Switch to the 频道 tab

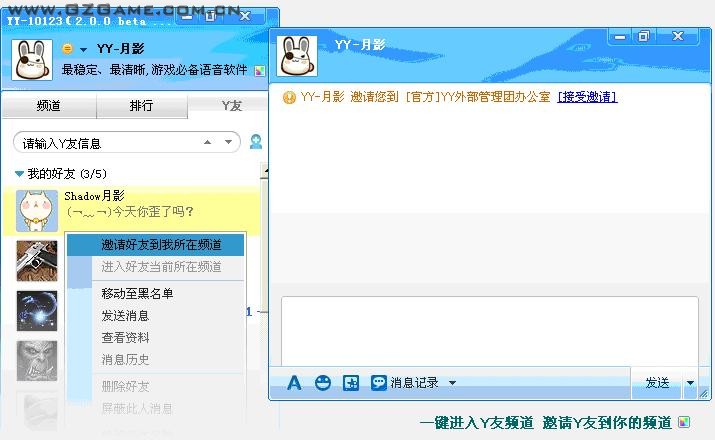(x=49, y=106)
